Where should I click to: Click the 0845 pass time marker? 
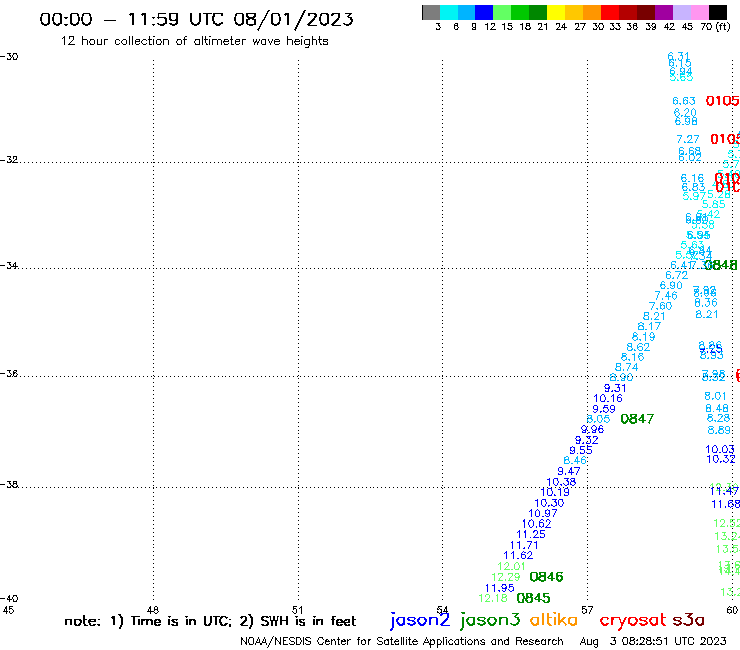tap(533, 598)
